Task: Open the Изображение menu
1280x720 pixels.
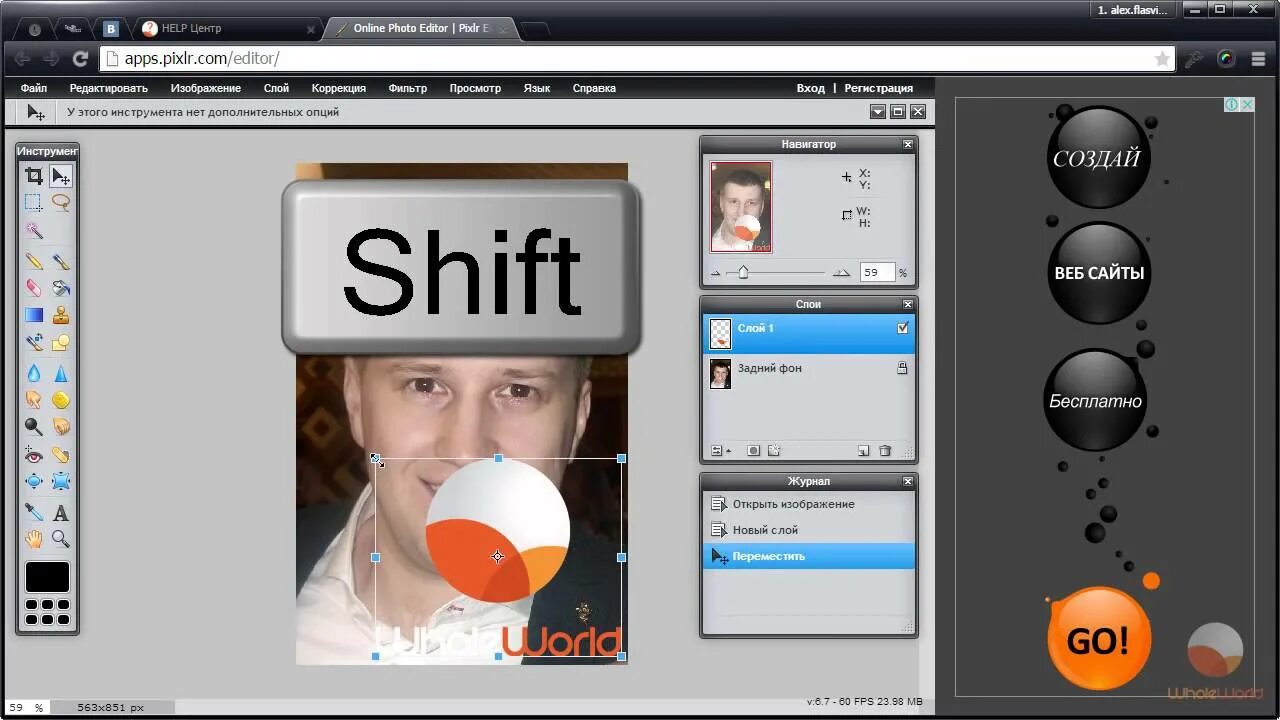Action: [205, 88]
